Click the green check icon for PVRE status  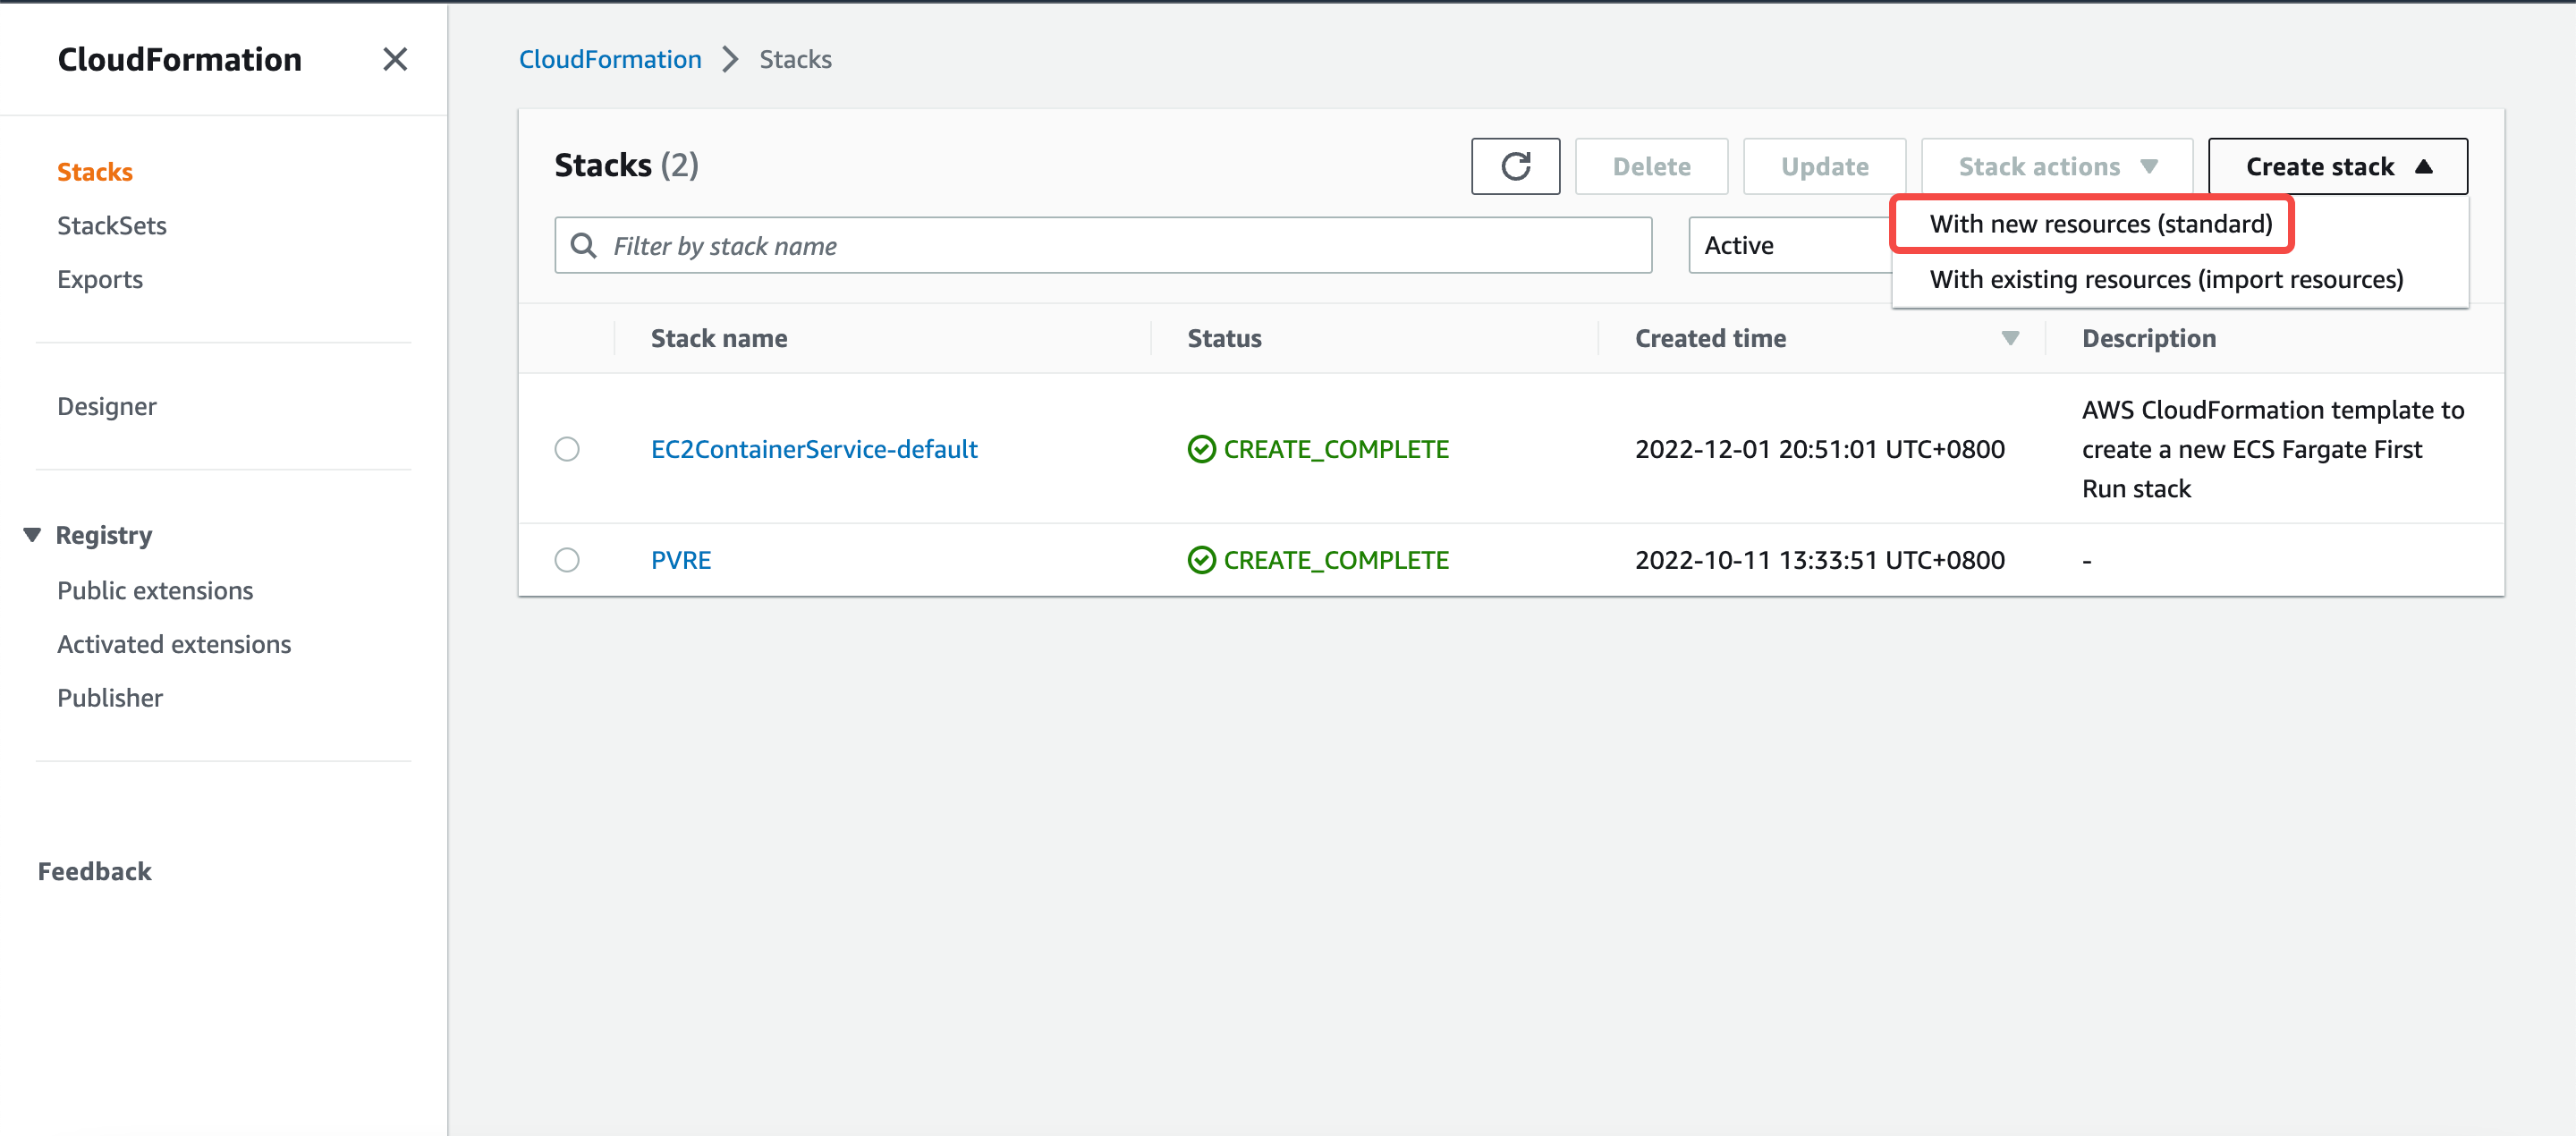coord(1201,560)
